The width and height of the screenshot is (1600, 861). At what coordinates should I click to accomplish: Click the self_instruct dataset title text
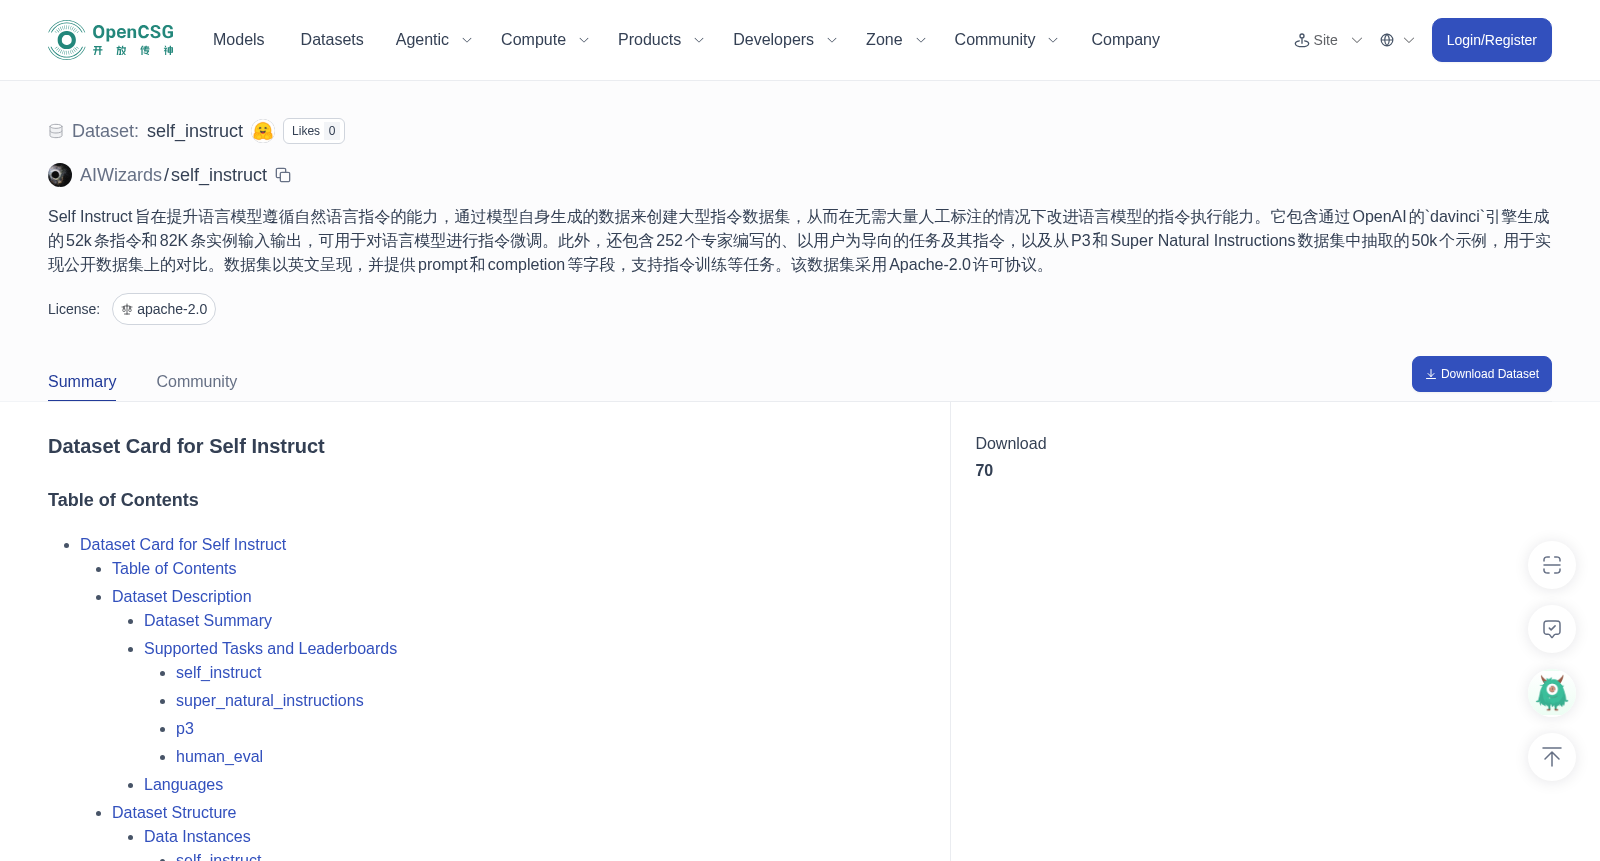pos(195,131)
